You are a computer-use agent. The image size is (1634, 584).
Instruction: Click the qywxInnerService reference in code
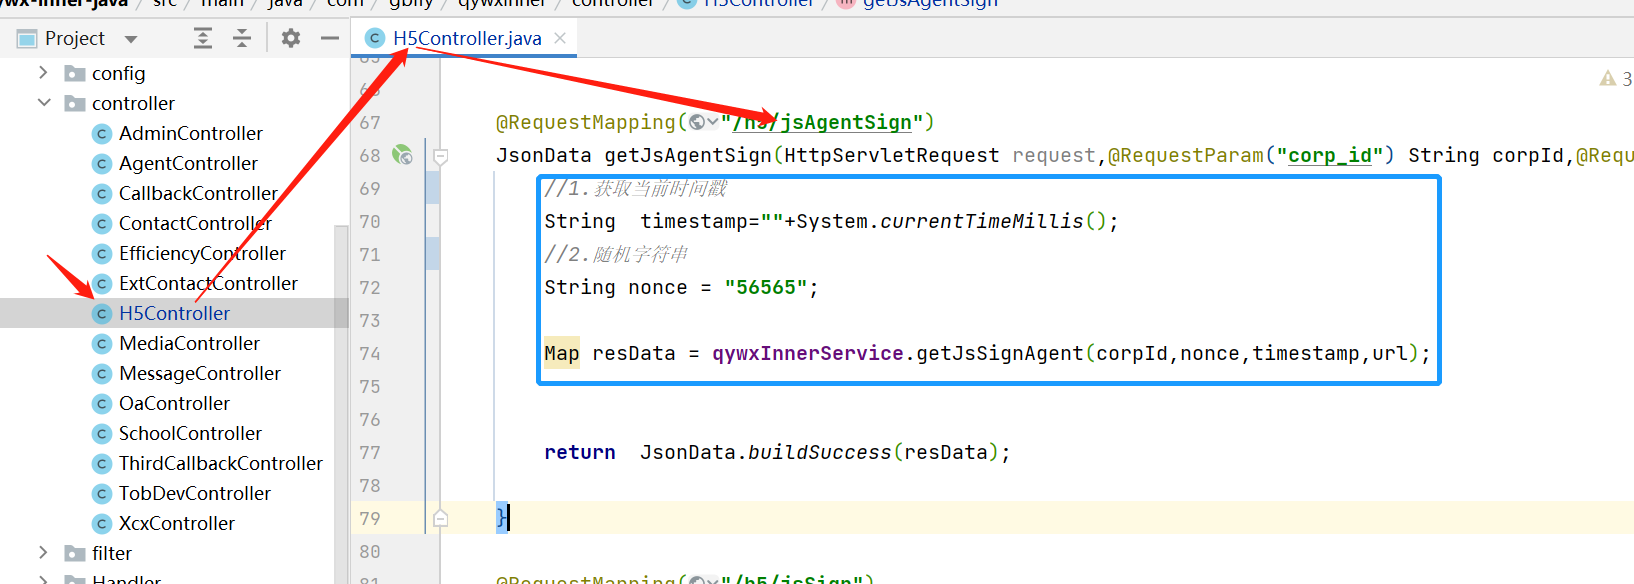coord(808,353)
